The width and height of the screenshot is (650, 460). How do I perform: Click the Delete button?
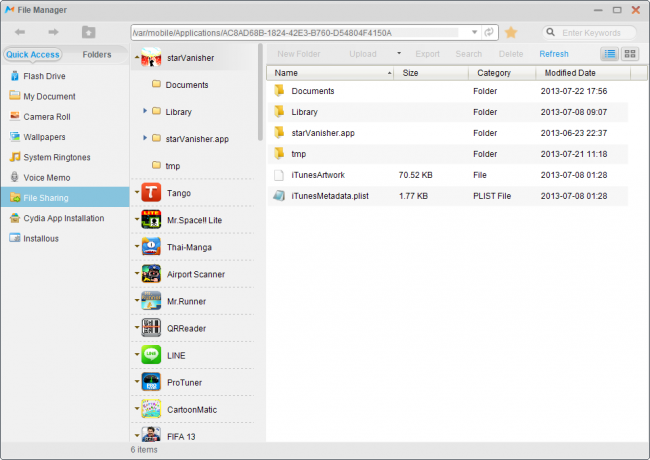pyautogui.click(x=511, y=54)
